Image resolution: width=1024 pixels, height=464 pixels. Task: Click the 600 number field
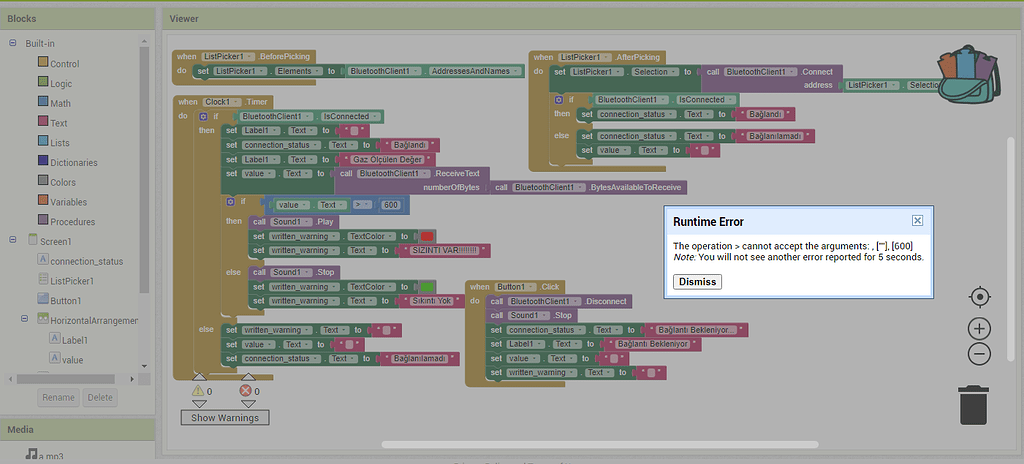click(x=390, y=205)
